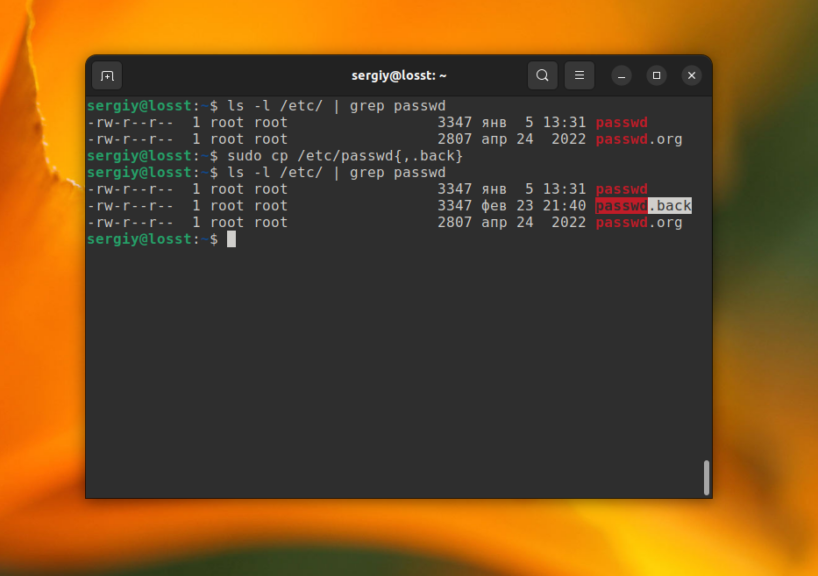Click the cursor block at the last prompt
The width and height of the screenshot is (818, 576).
click(231, 239)
